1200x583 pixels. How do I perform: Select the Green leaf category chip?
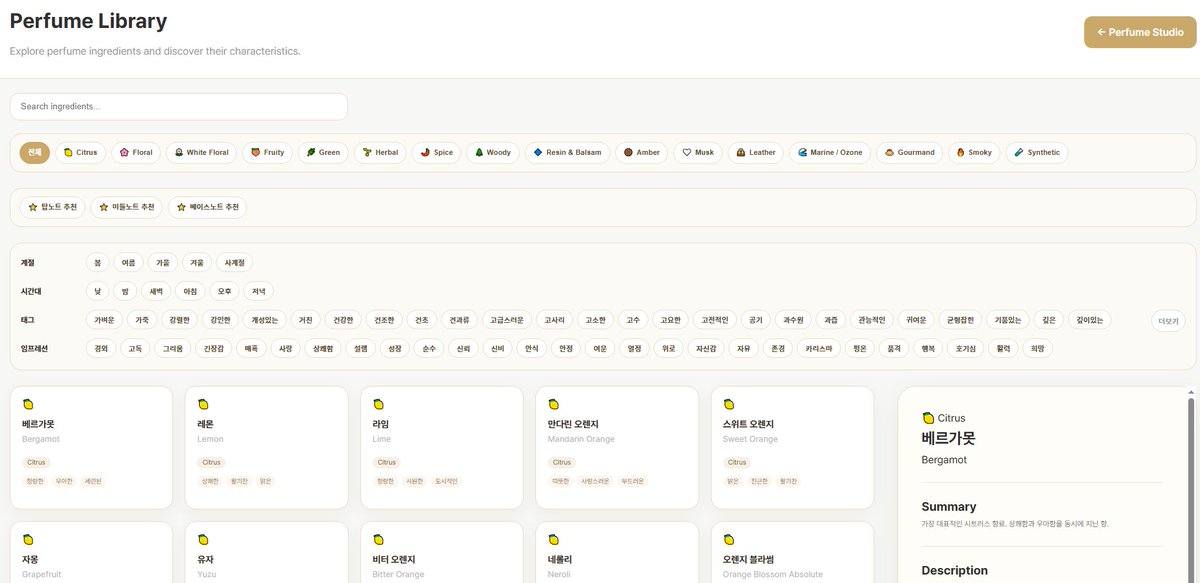323,153
